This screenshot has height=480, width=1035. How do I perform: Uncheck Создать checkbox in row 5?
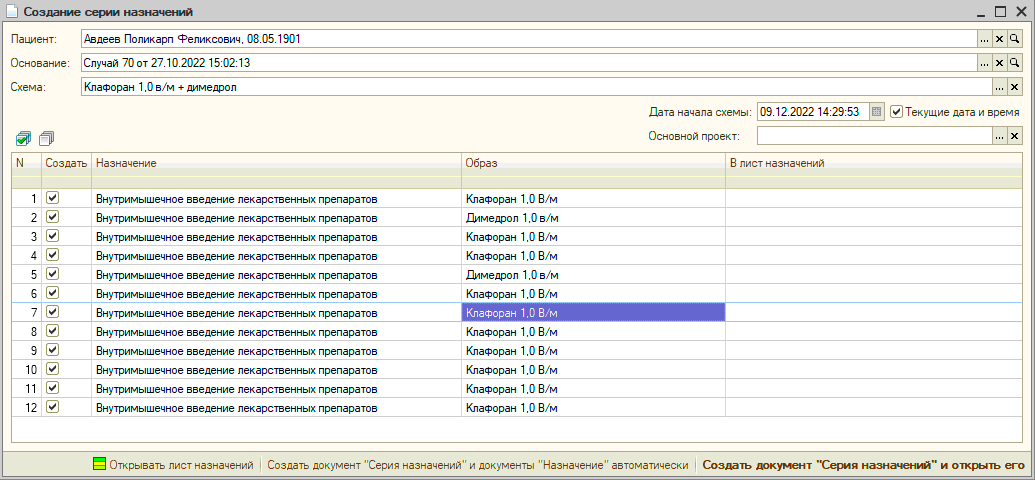pyautogui.click(x=53, y=274)
